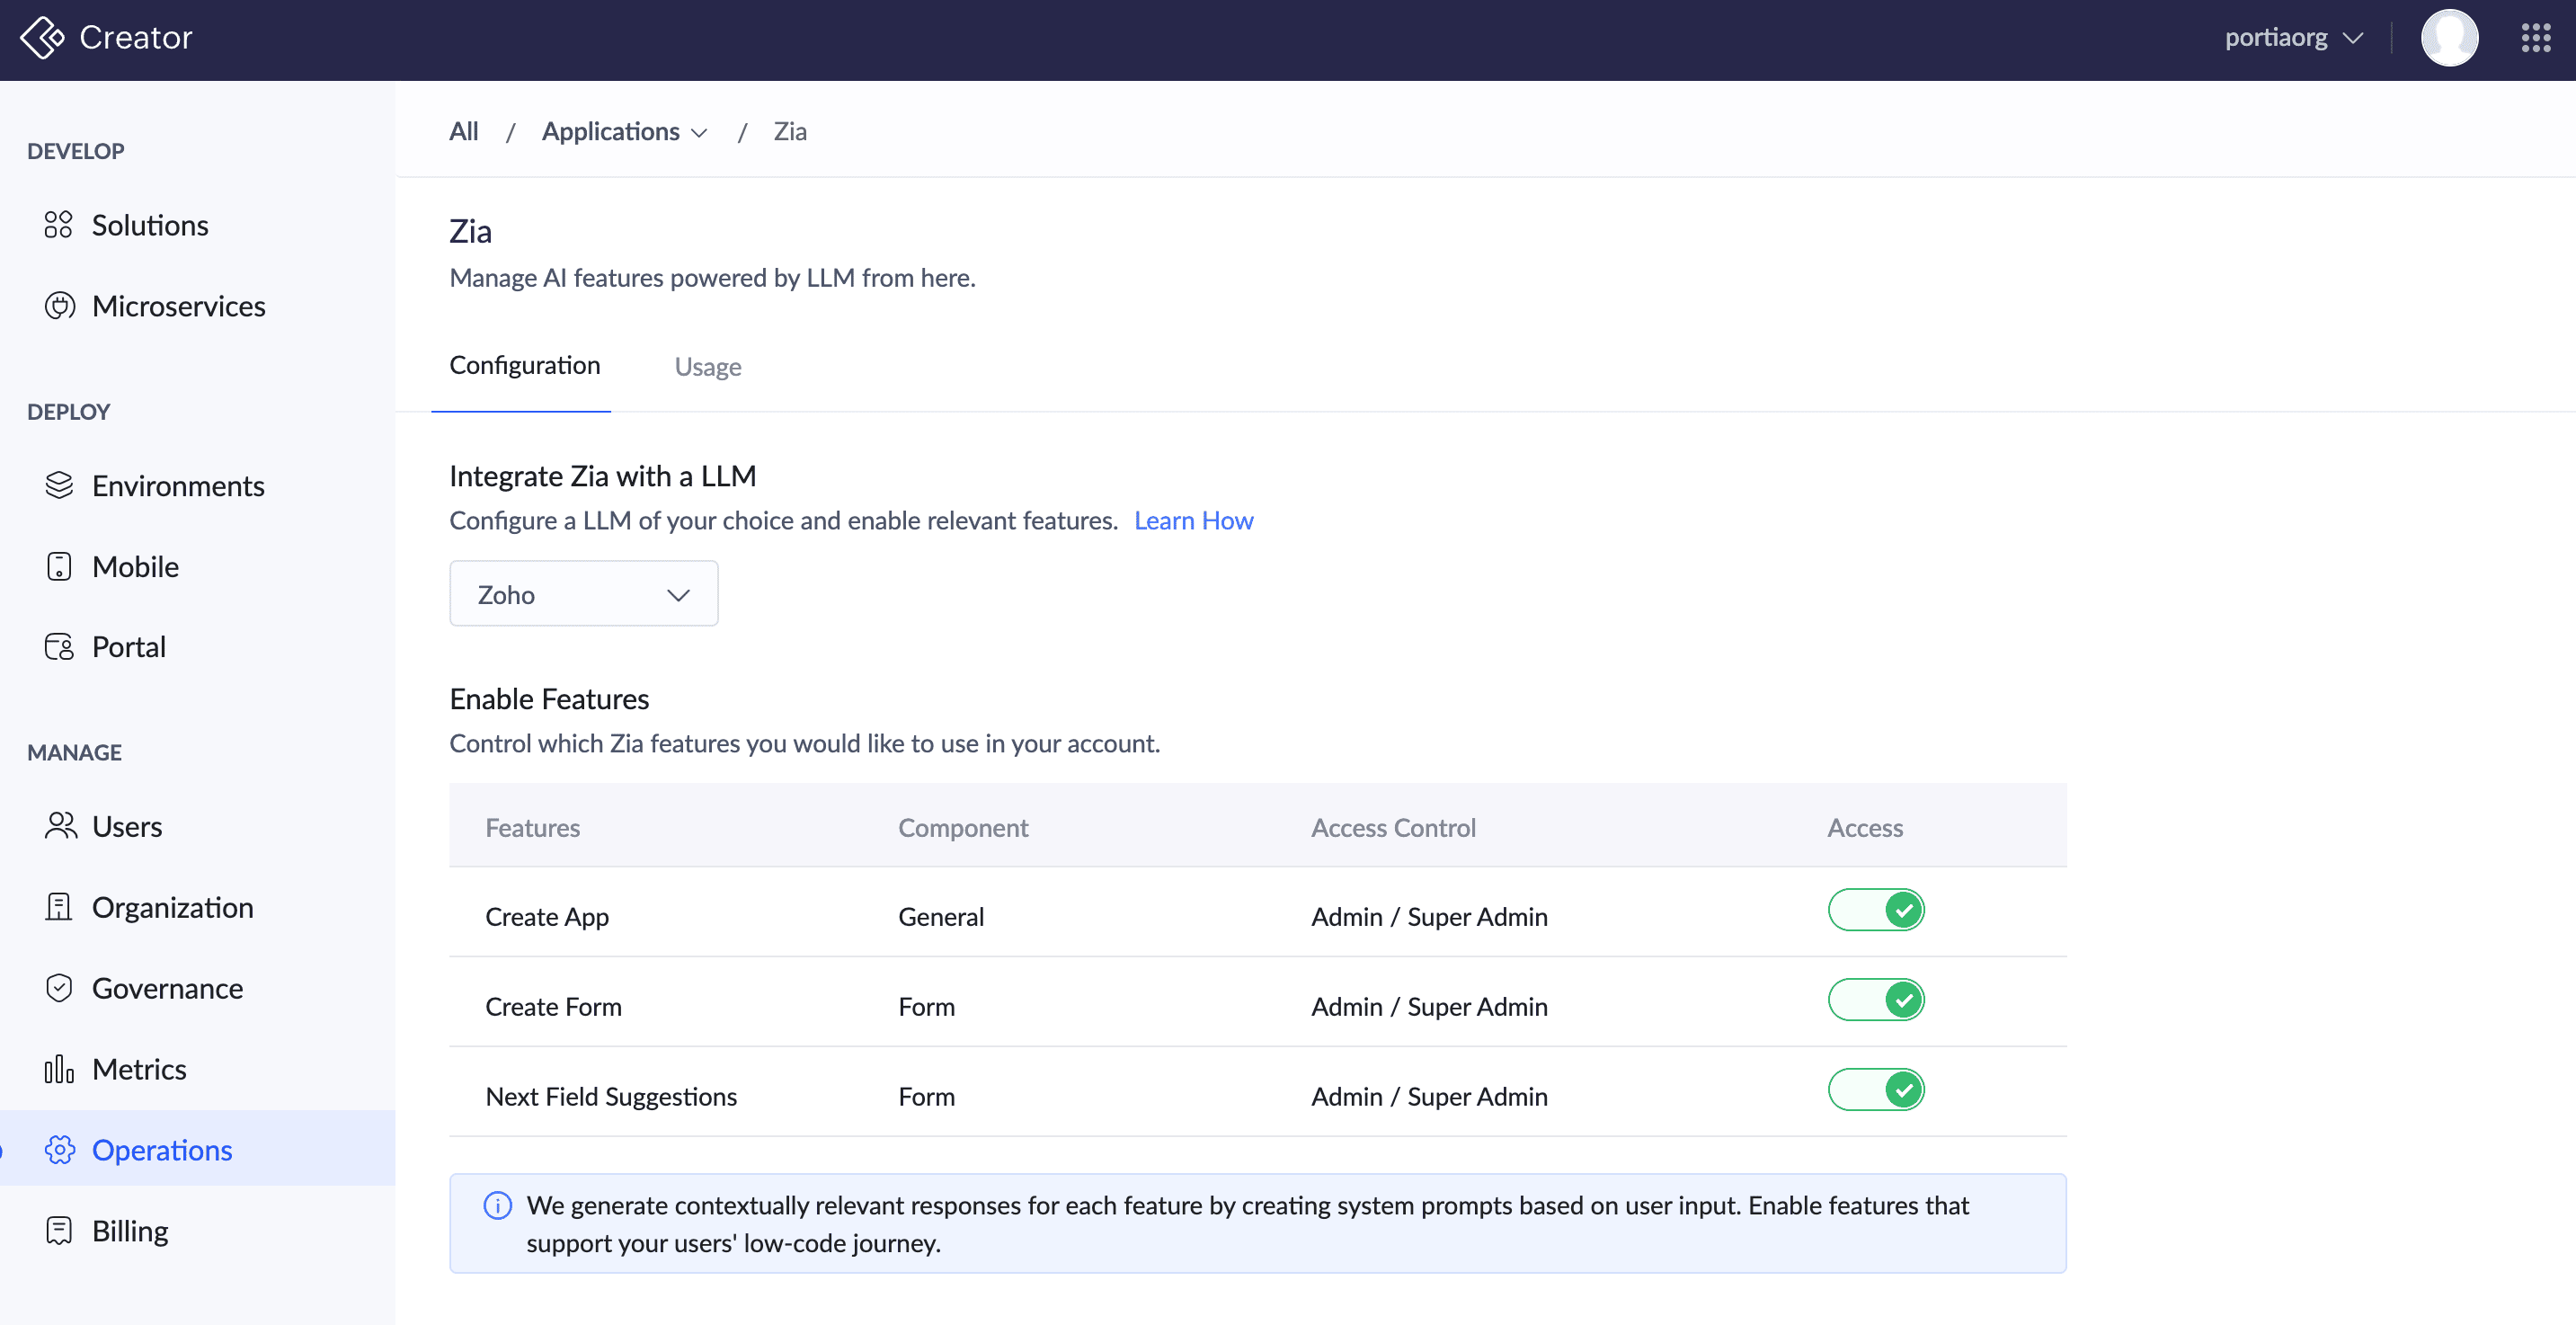Image resolution: width=2576 pixels, height=1325 pixels.
Task: Switch to the Usage tab
Action: 707,367
